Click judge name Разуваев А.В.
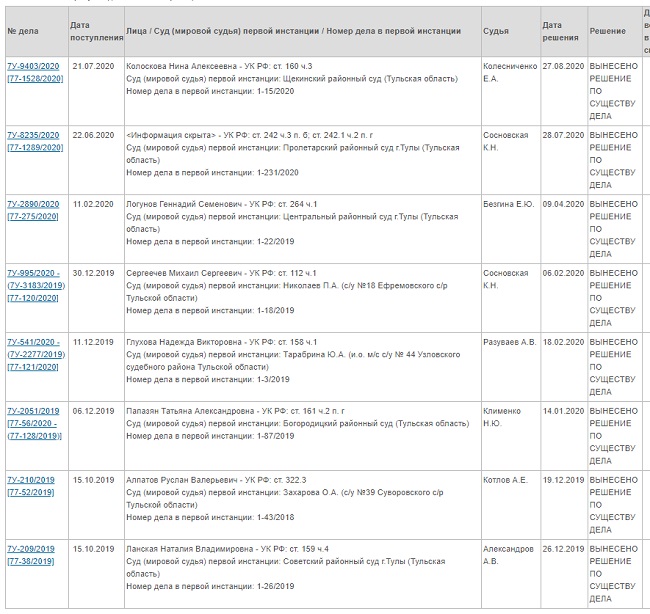The image size is (650, 614). click(x=509, y=342)
